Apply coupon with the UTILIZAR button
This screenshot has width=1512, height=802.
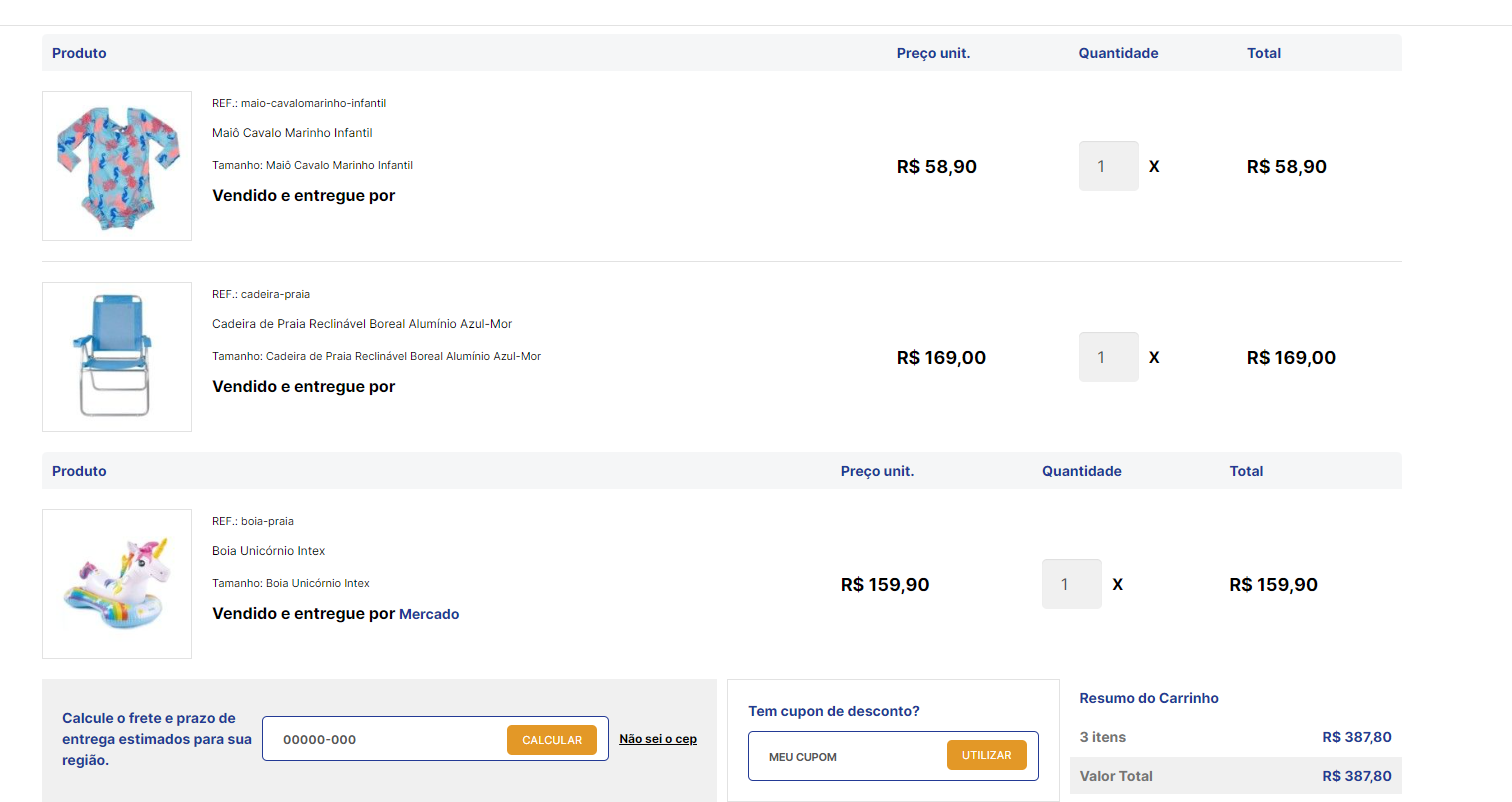987,755
